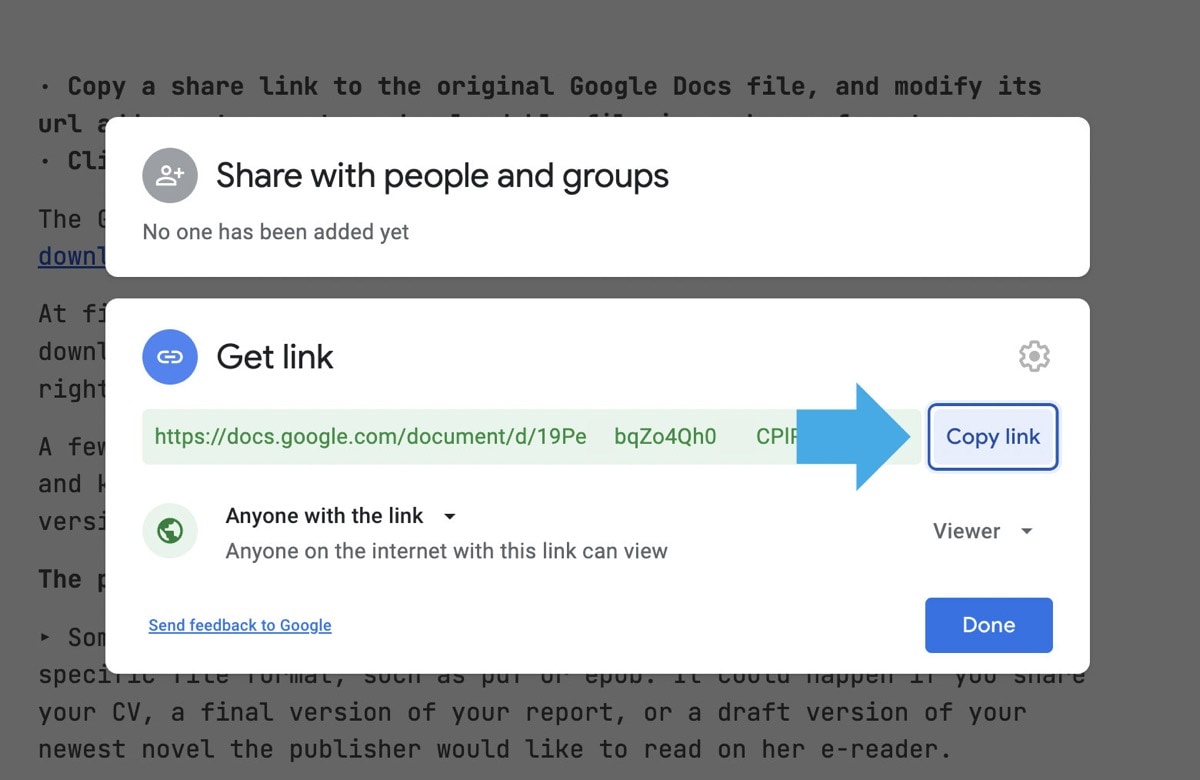Click the No one has been added yet text
The width and height of the screenshot is (1200, 780).
click(275, 231)
